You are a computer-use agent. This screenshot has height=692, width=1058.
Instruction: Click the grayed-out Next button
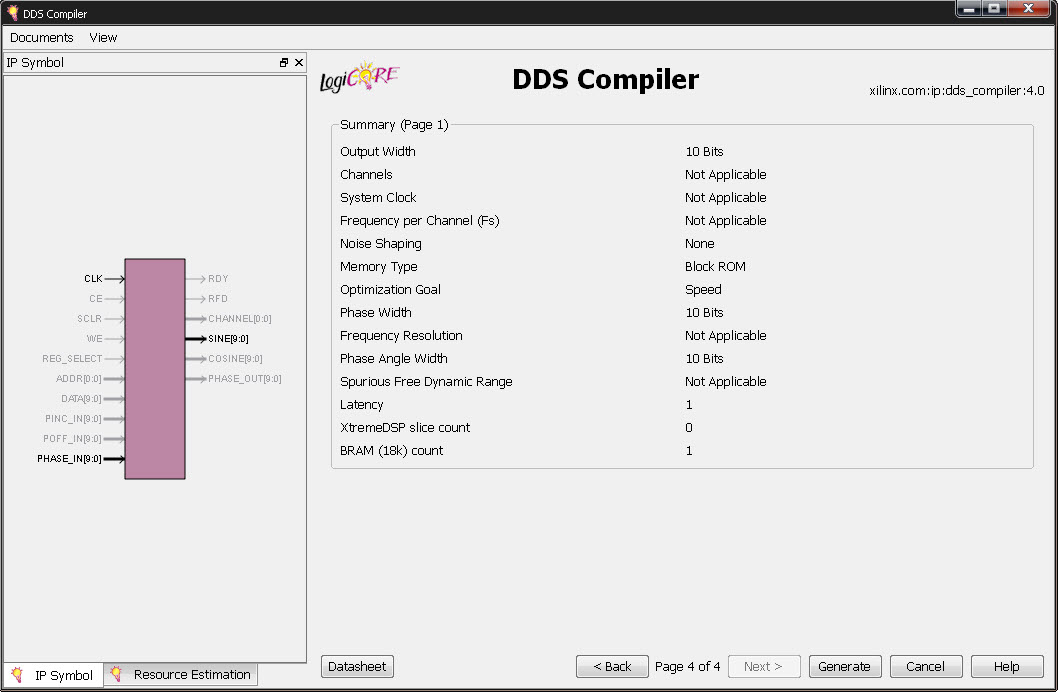[x=764, y=667]
